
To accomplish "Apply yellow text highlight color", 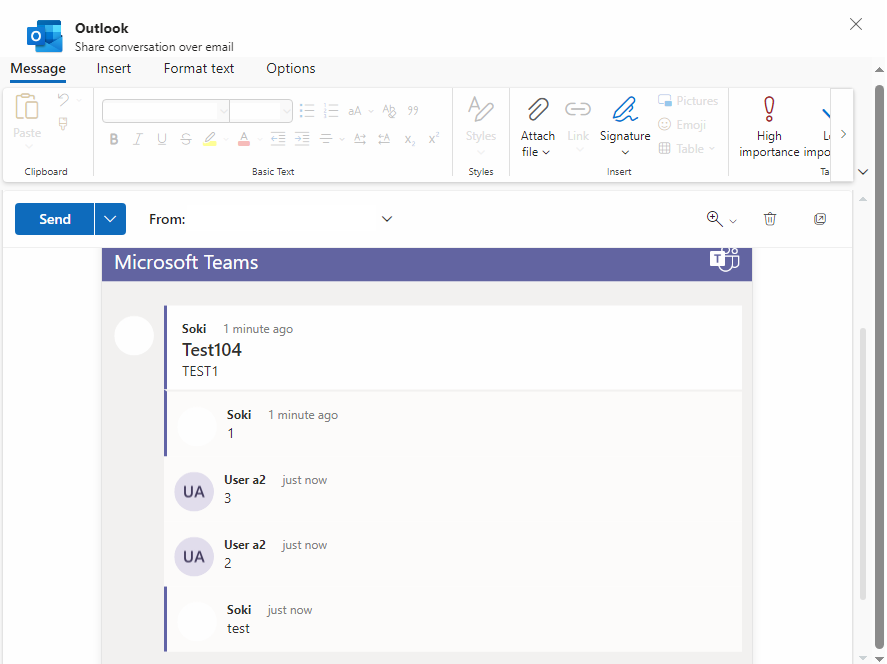I will pos(210,139).
